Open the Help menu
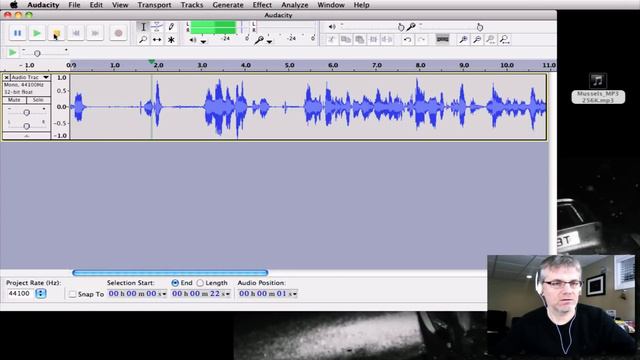 point(361,5)
